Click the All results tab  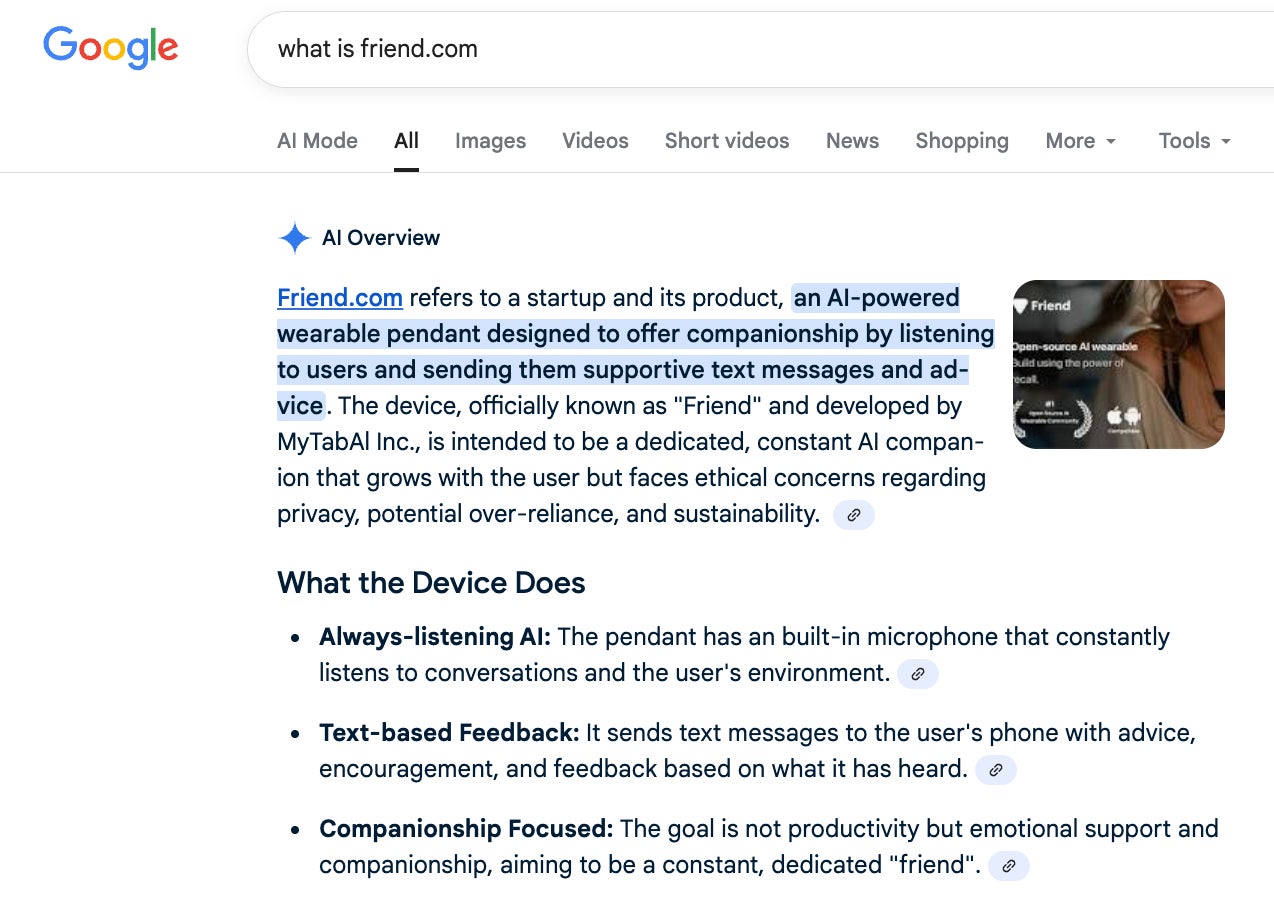pyautogui.click(x=406, y=141)
